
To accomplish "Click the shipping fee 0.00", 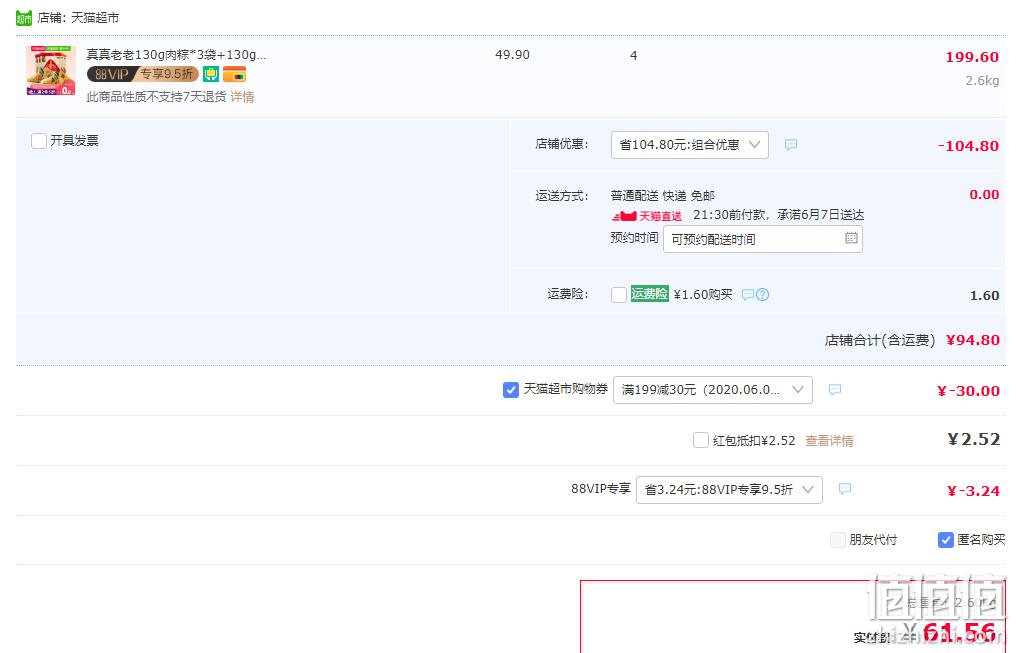I will click(984, 194).
